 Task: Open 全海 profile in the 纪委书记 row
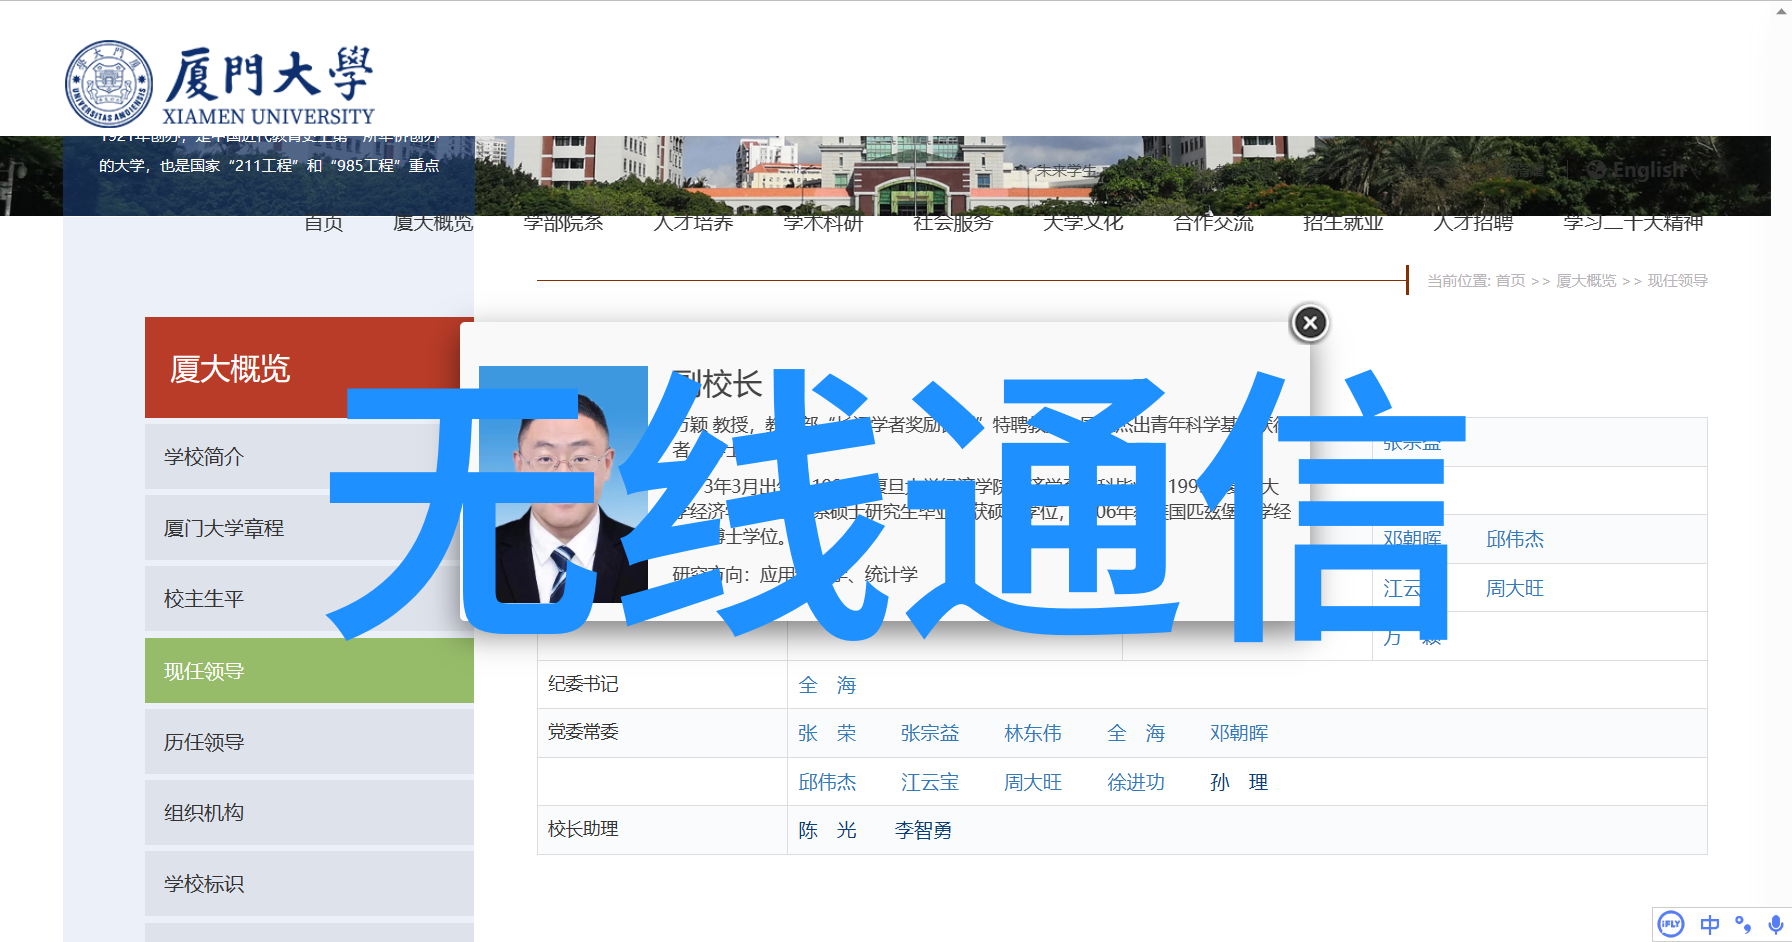827,685
